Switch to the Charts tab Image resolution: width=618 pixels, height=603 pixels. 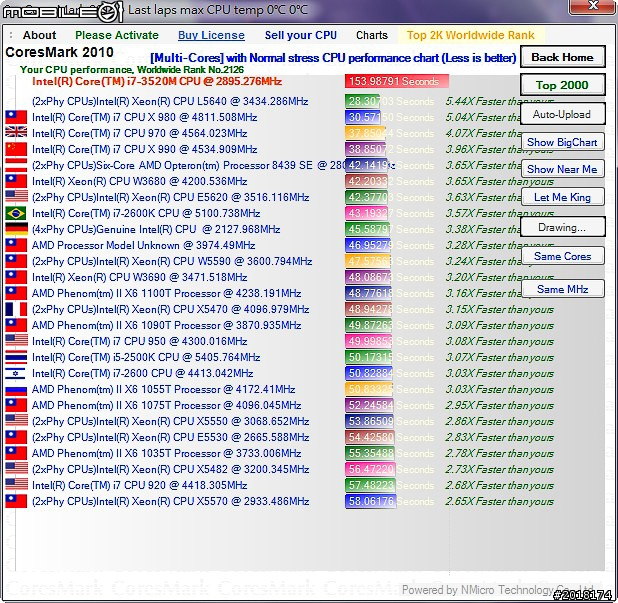371,35
